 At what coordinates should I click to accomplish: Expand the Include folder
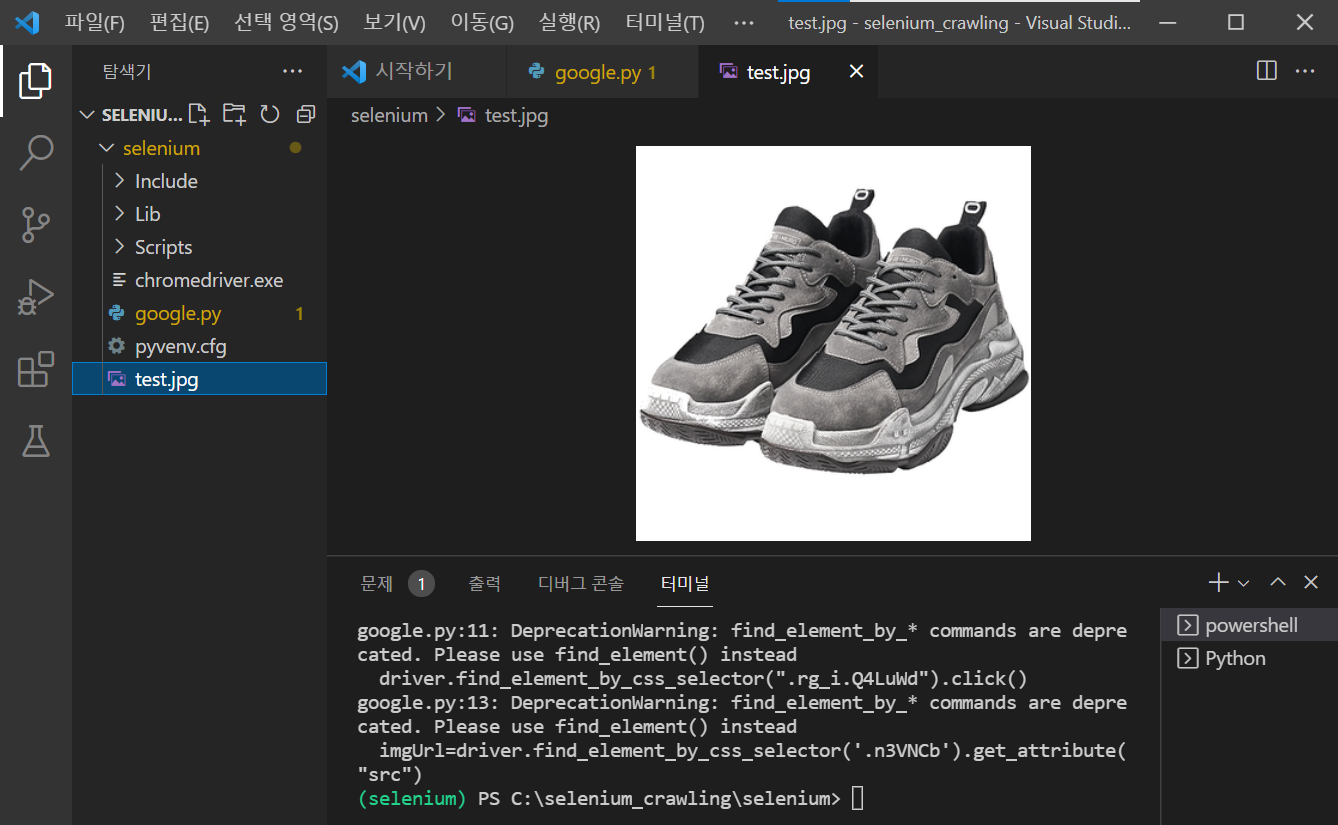pos(199,181)
